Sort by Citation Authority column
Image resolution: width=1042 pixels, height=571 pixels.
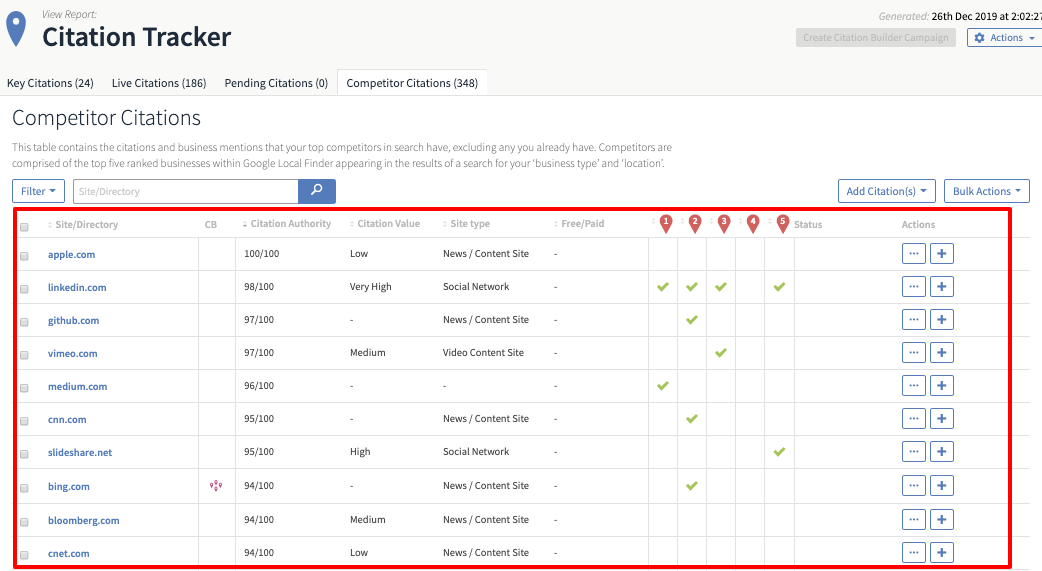[287, 224]
